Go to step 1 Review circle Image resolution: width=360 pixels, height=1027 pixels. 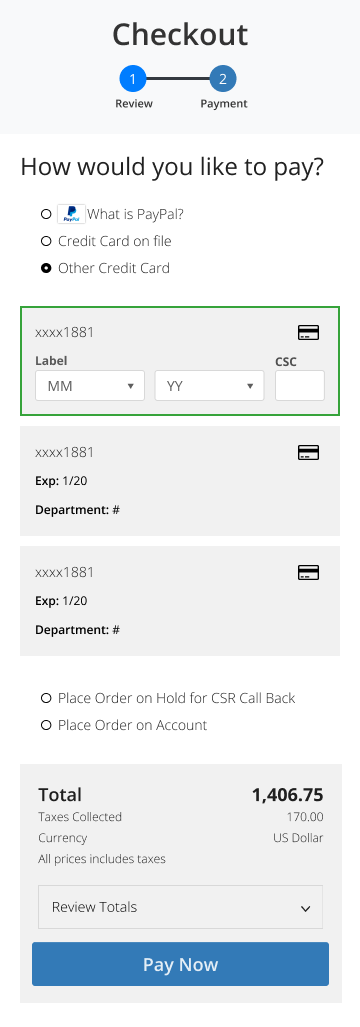pyautogui.click(x=133, y=79)
